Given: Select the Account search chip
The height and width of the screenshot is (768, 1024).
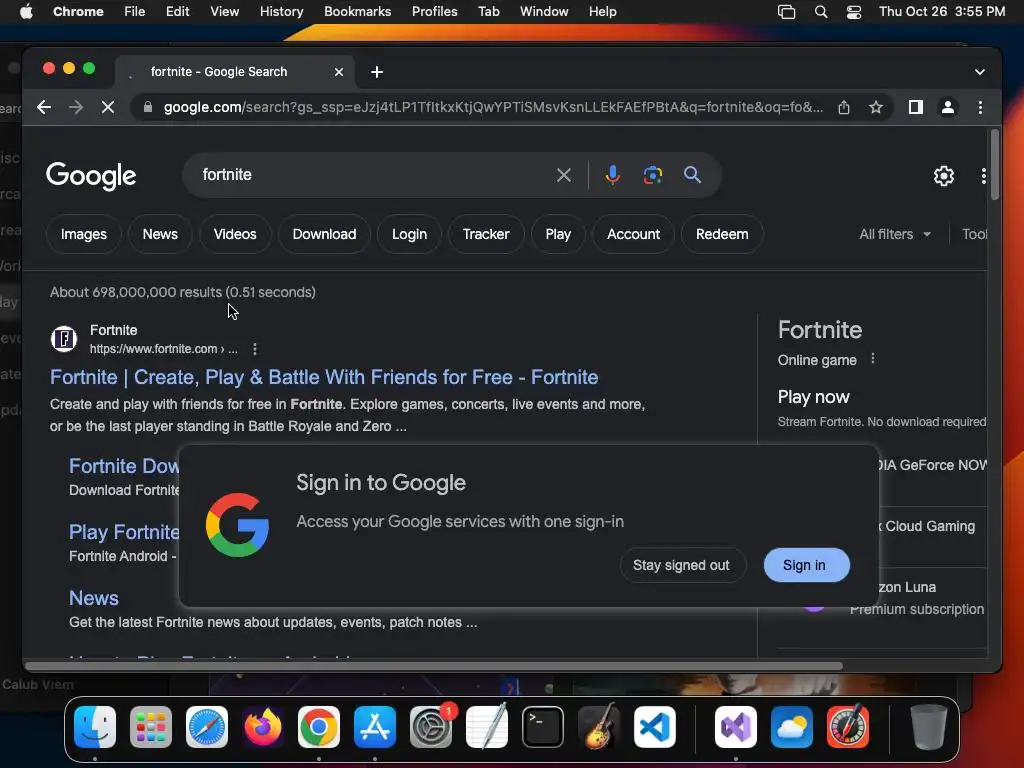Looking at the screenshot, I should point(633,234).
